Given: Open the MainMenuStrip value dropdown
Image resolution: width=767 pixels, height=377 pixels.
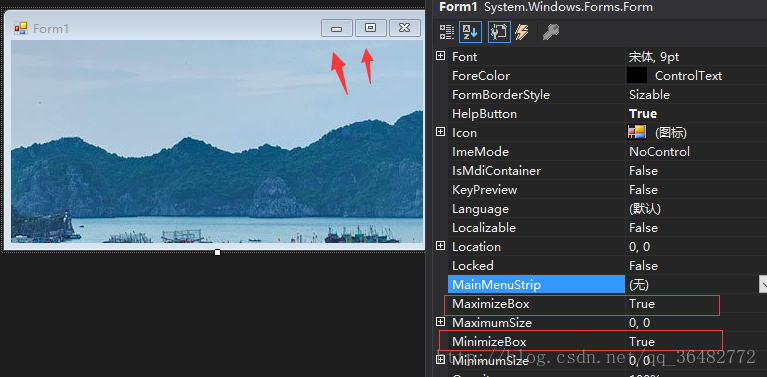Looking at the screenshot, I should pyautogui.click(x=763, y=284).
